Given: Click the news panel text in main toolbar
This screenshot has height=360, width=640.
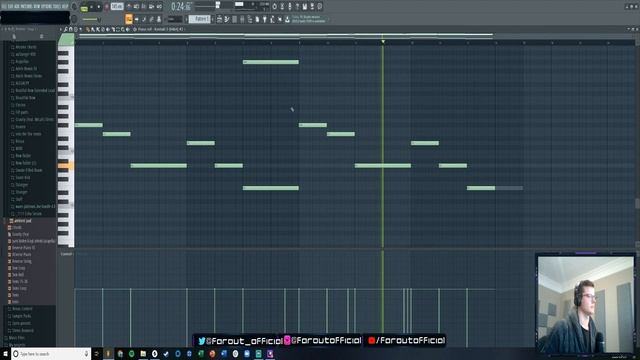Looking at the screenshot, I should click(x=309, y=19).
